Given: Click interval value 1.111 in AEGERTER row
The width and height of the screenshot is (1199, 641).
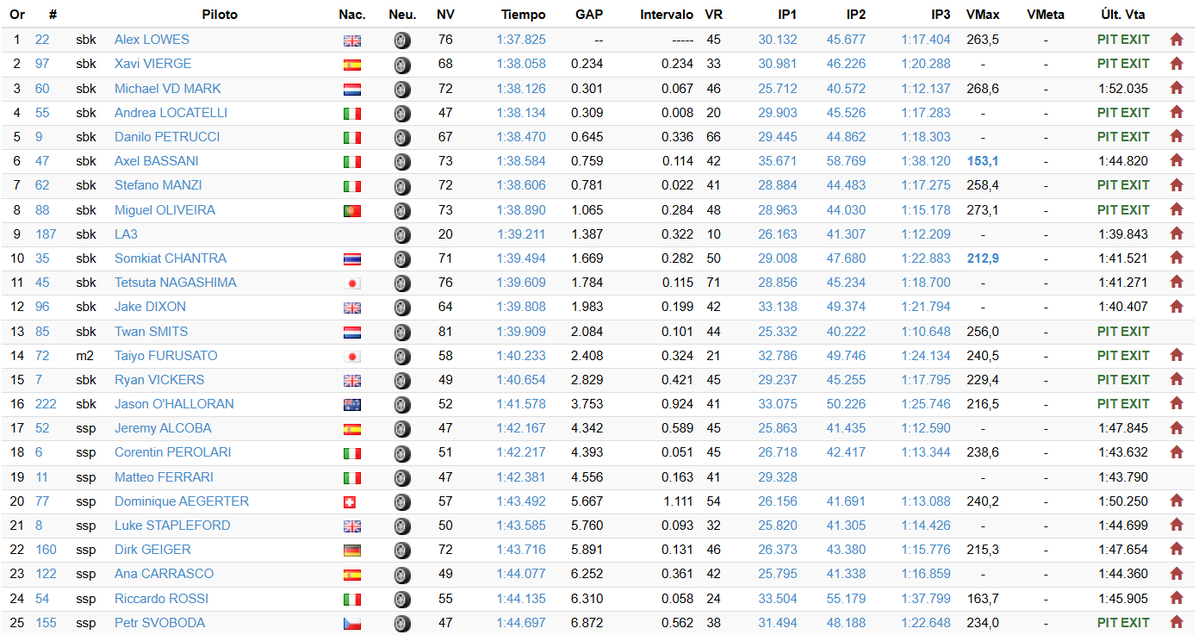Looking at the screenshot, I should tap(679, 502).
